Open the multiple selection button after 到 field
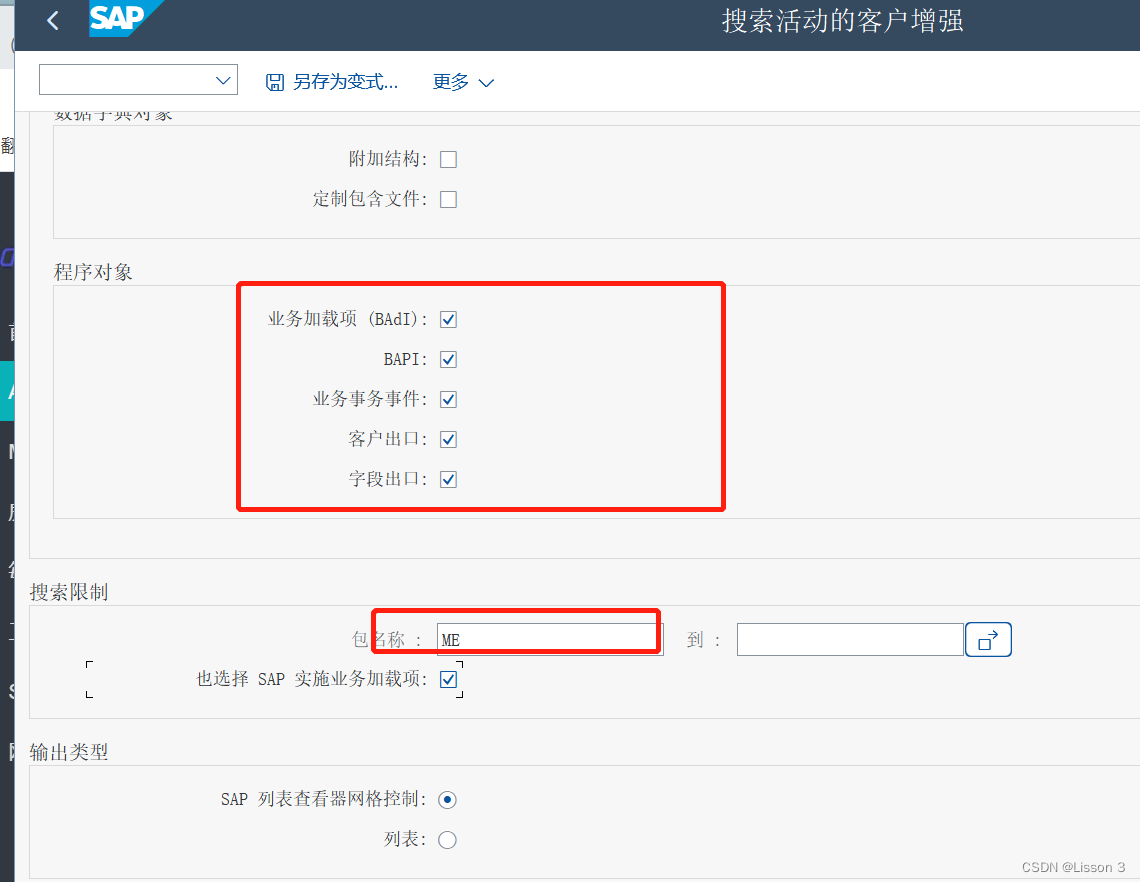This screenshot has height=882, width=1140. coord(988,640)
